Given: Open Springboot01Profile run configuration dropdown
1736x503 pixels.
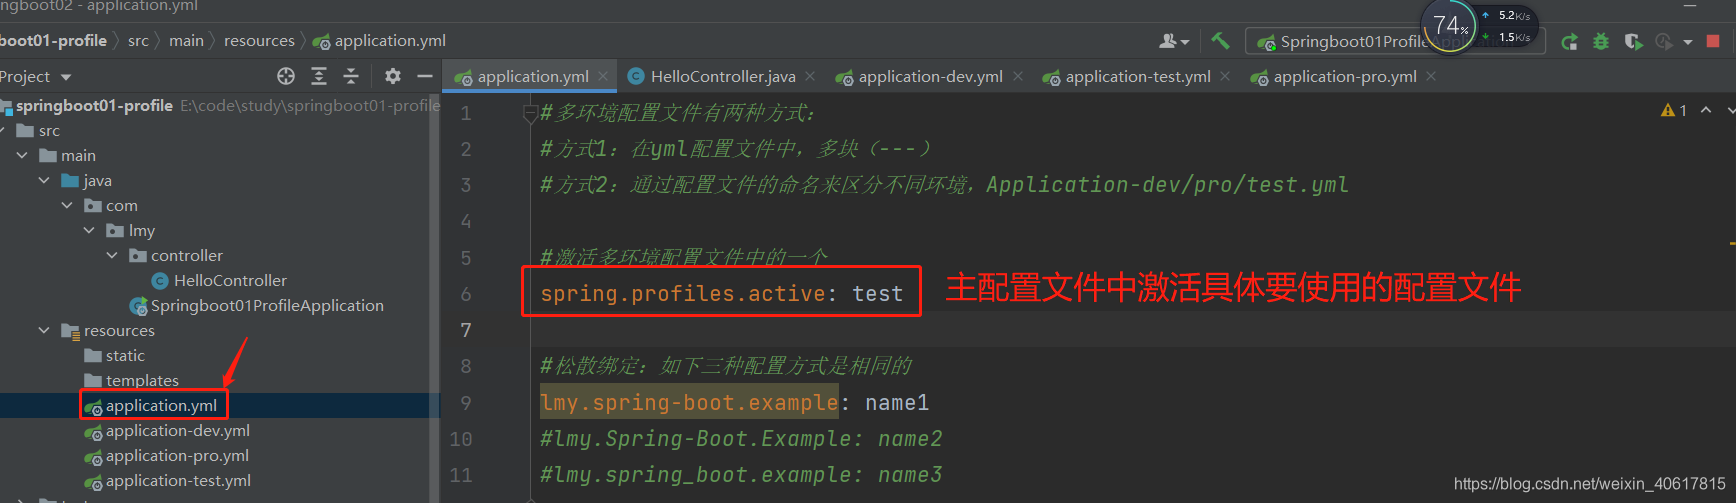Looking at the screenshot, I should tap(1395, 41).
